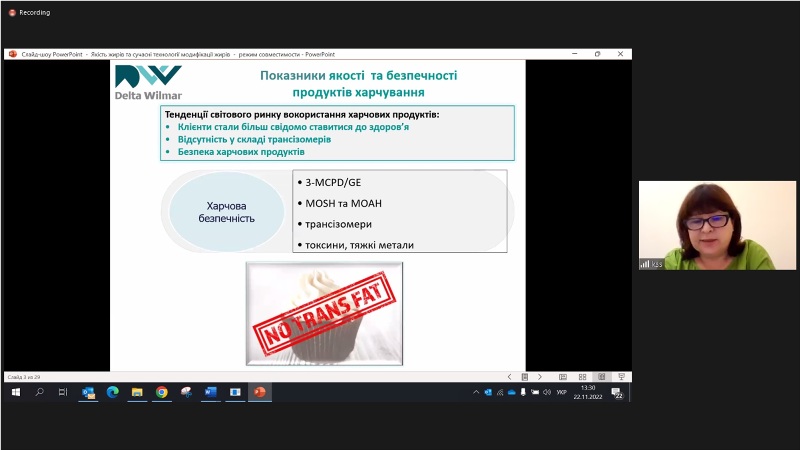This screenshot has height=450, width=800.
Task: Switch to Normal view in the status bar
Action: (x=563, y=377)
